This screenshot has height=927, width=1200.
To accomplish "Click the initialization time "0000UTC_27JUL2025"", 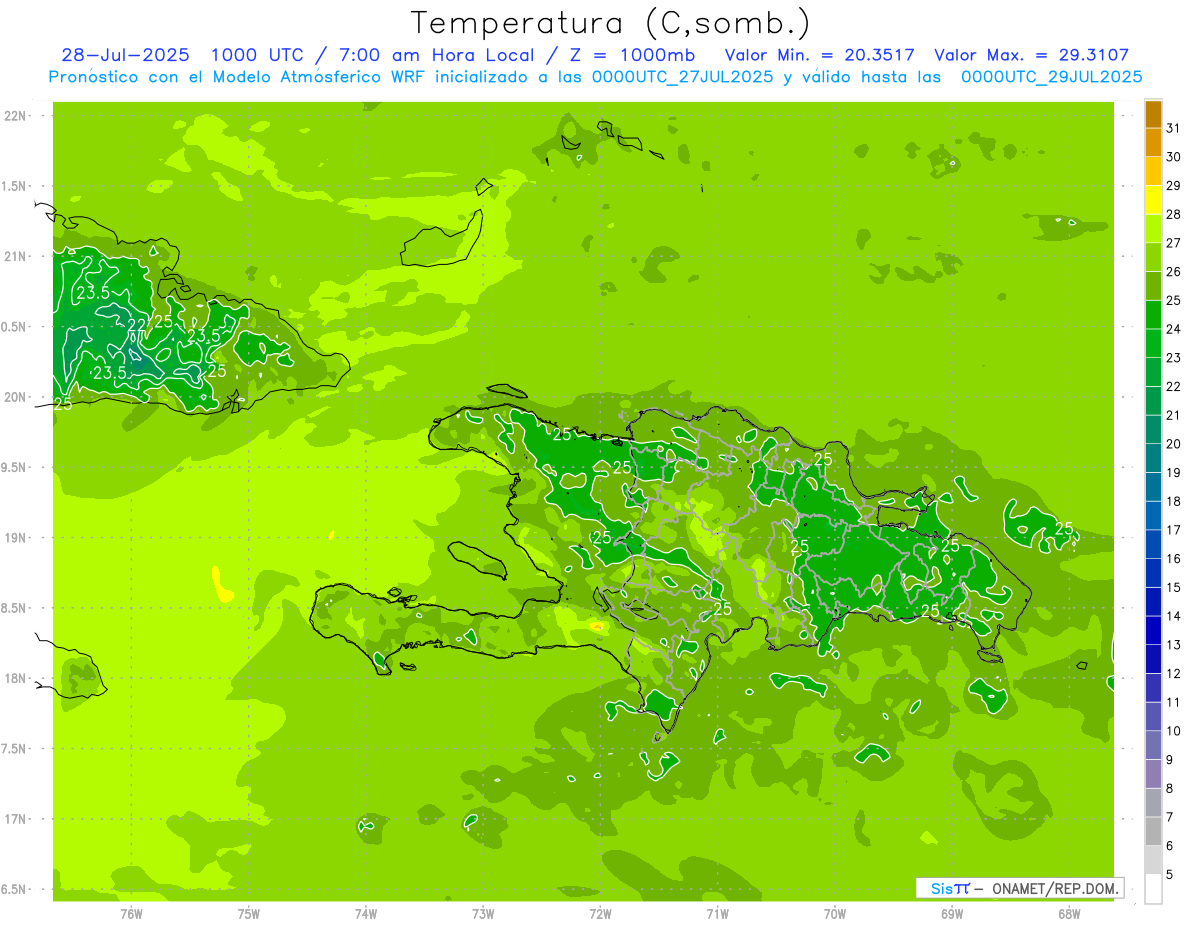I will [x=683, y=77].
